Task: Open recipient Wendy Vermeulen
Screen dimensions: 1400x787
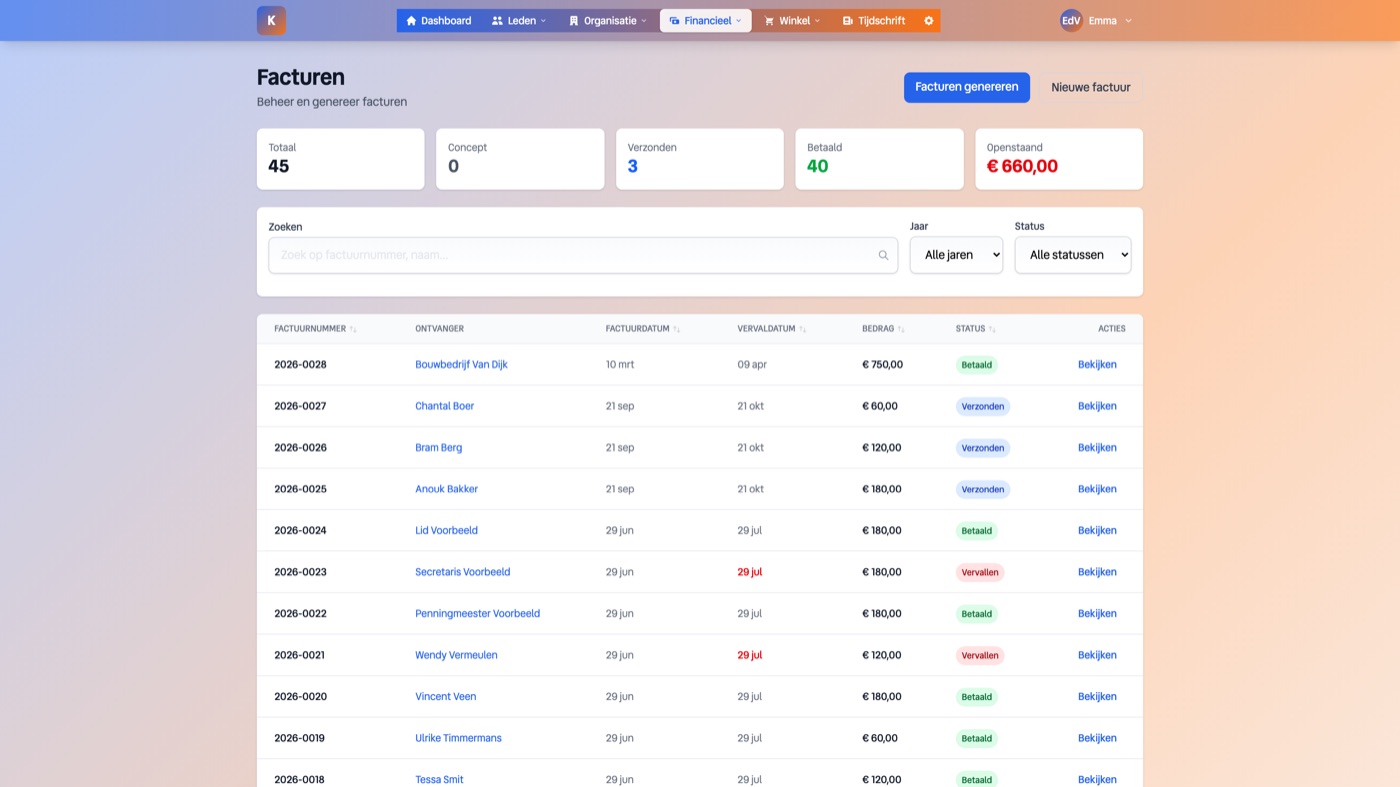Action: point(456,655)
